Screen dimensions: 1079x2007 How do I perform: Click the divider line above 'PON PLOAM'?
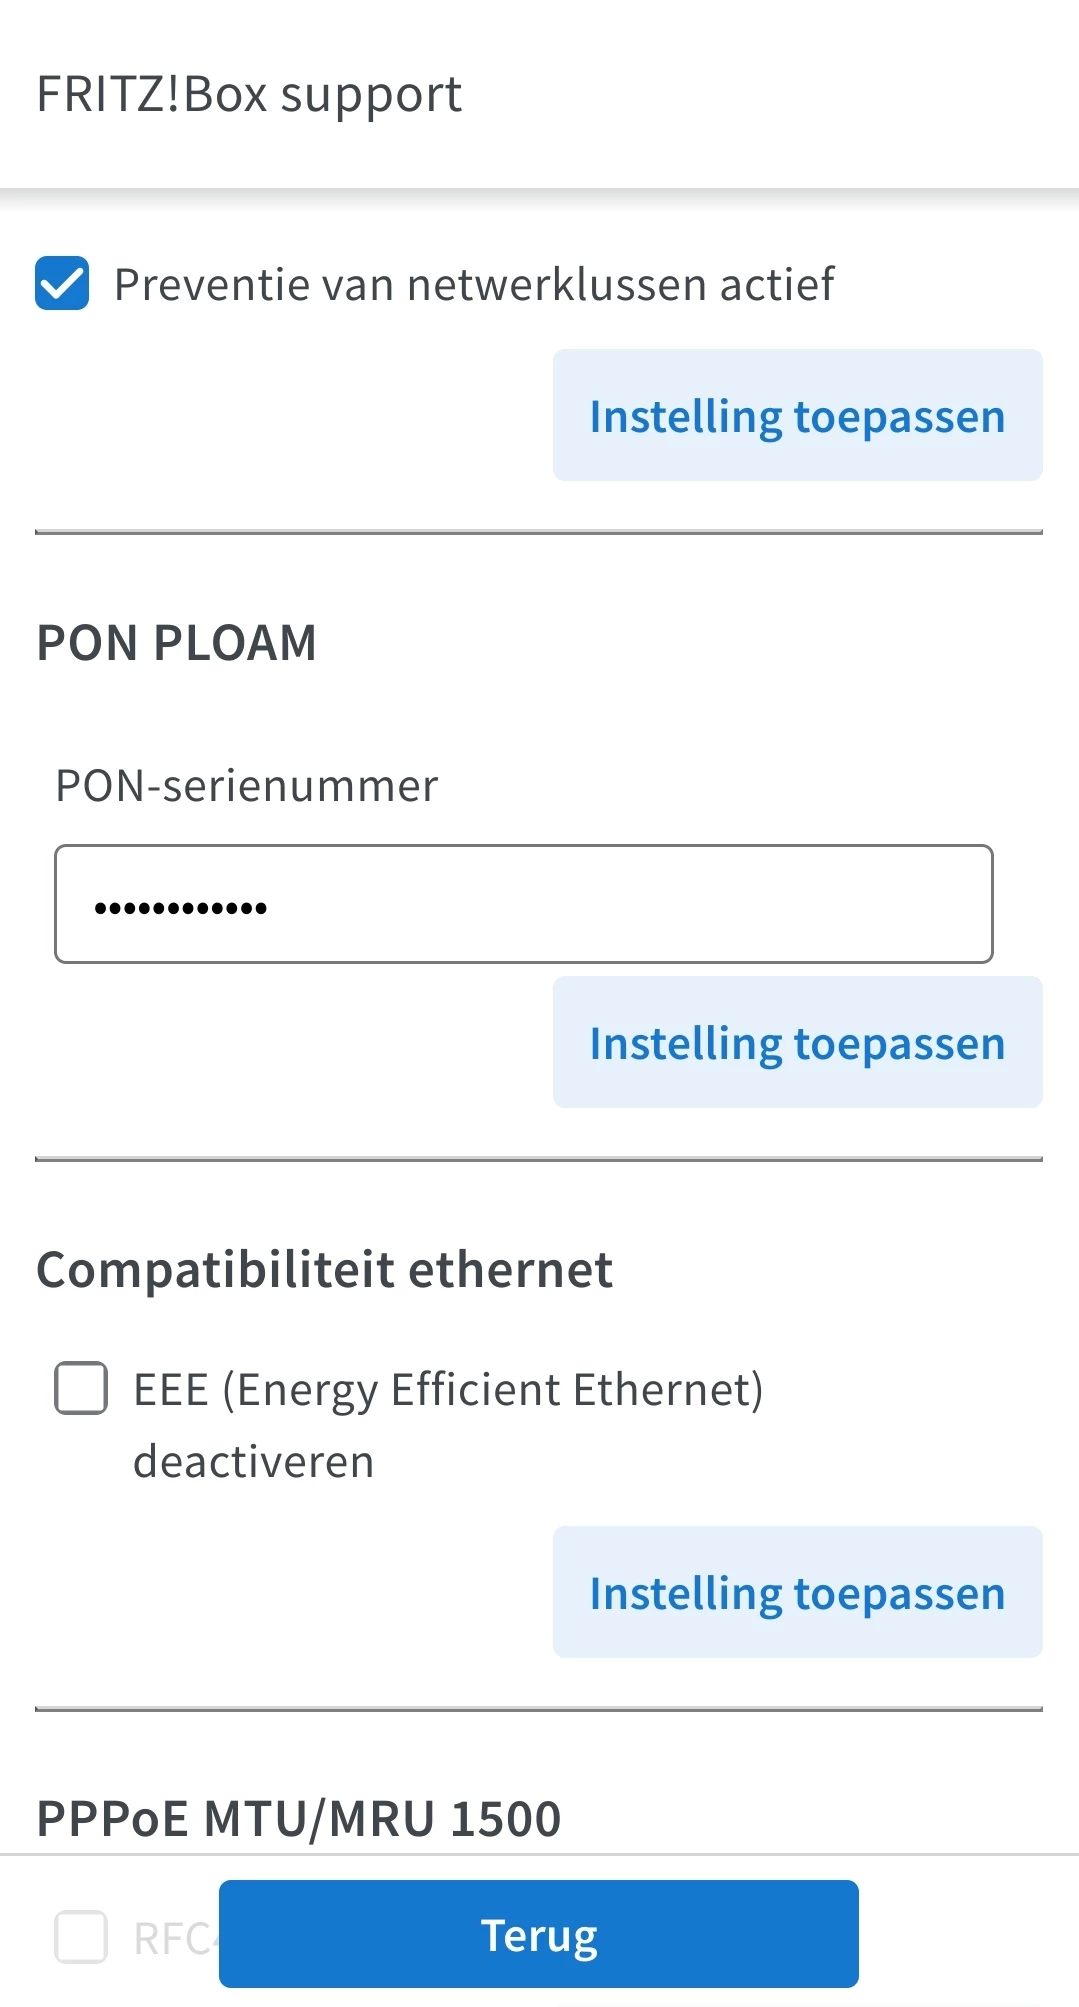(539, 533)
